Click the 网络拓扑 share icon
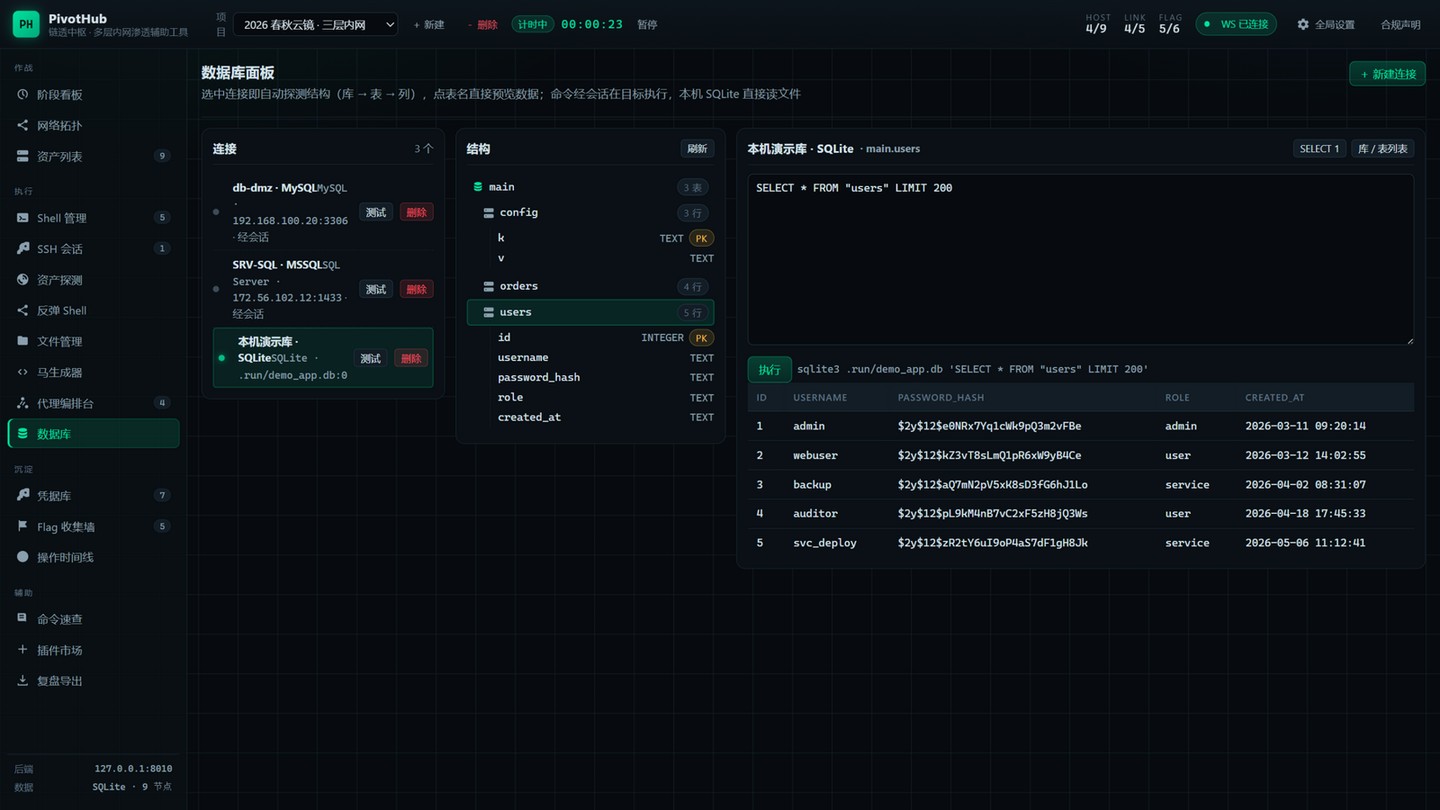The height and width of the screenshot is (810, 1440). 23,126
